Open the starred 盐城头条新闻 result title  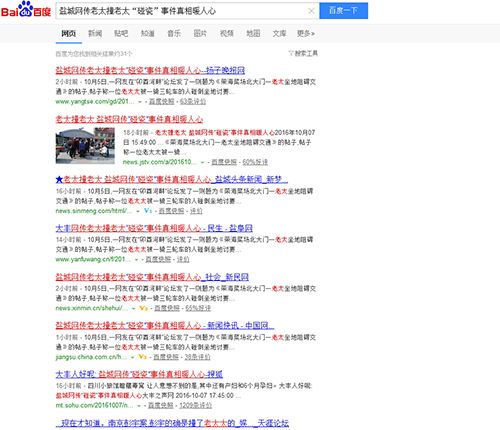pos(172,180)
